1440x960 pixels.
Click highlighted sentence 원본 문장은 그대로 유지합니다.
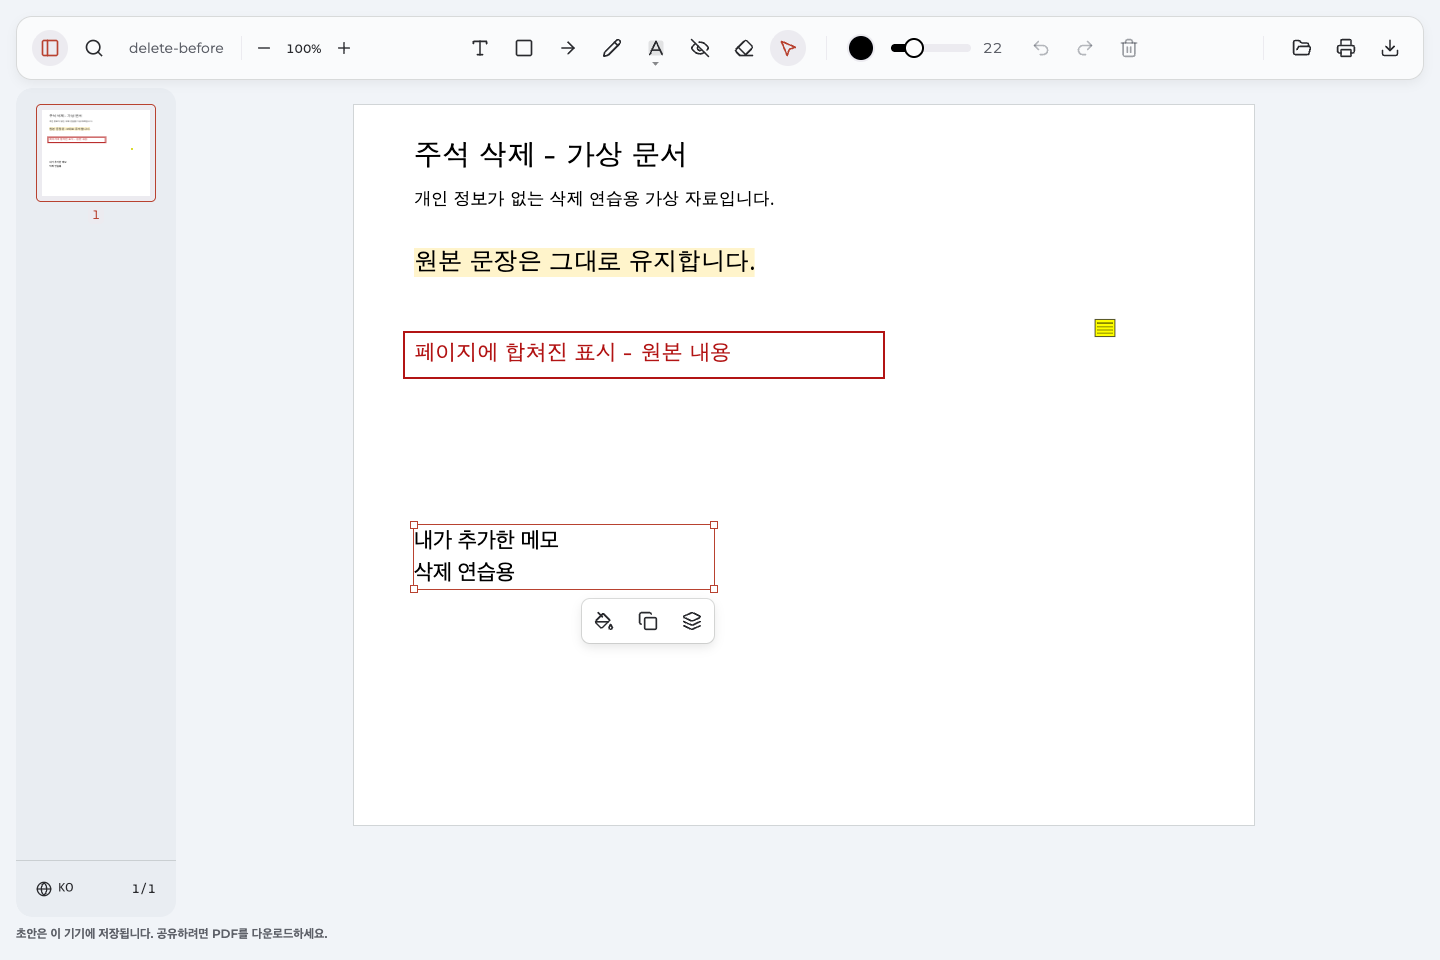(x=585, y=261)
